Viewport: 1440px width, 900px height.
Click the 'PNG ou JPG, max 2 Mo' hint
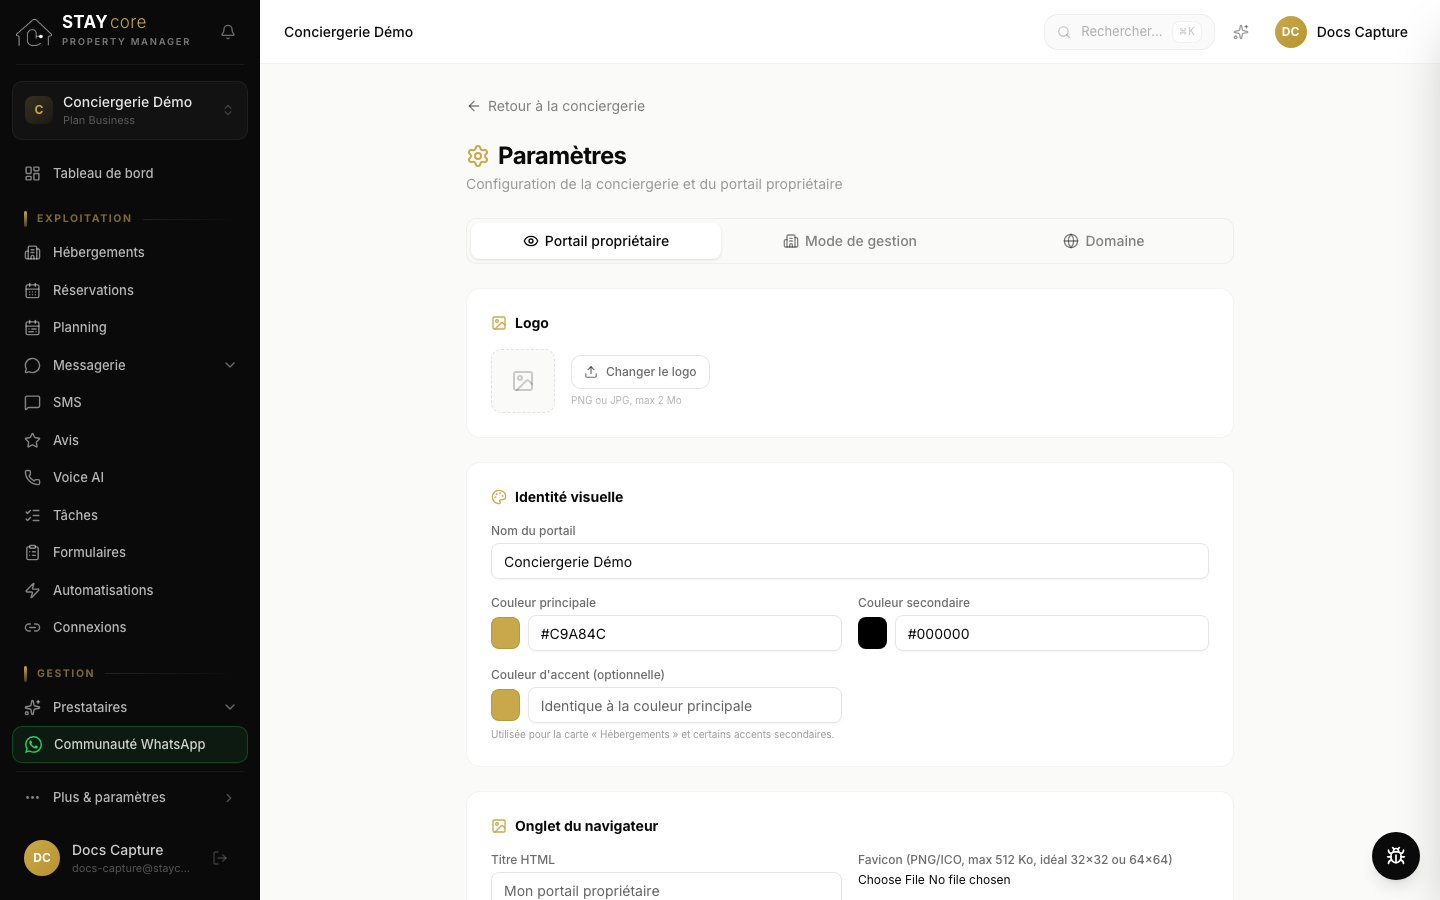(626, 400)
